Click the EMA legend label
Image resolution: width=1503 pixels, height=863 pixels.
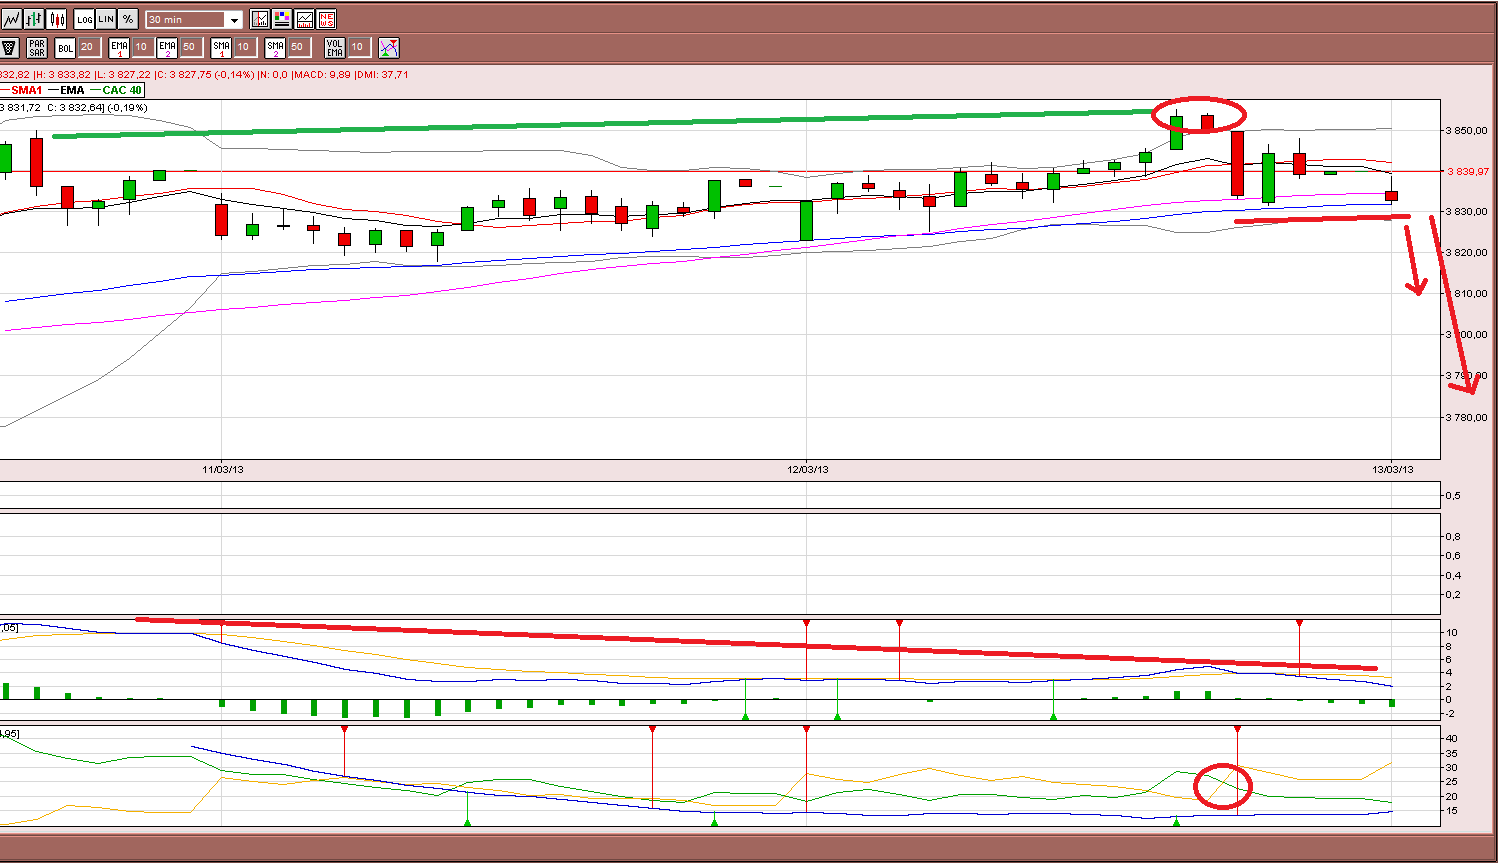pos(72,90)
